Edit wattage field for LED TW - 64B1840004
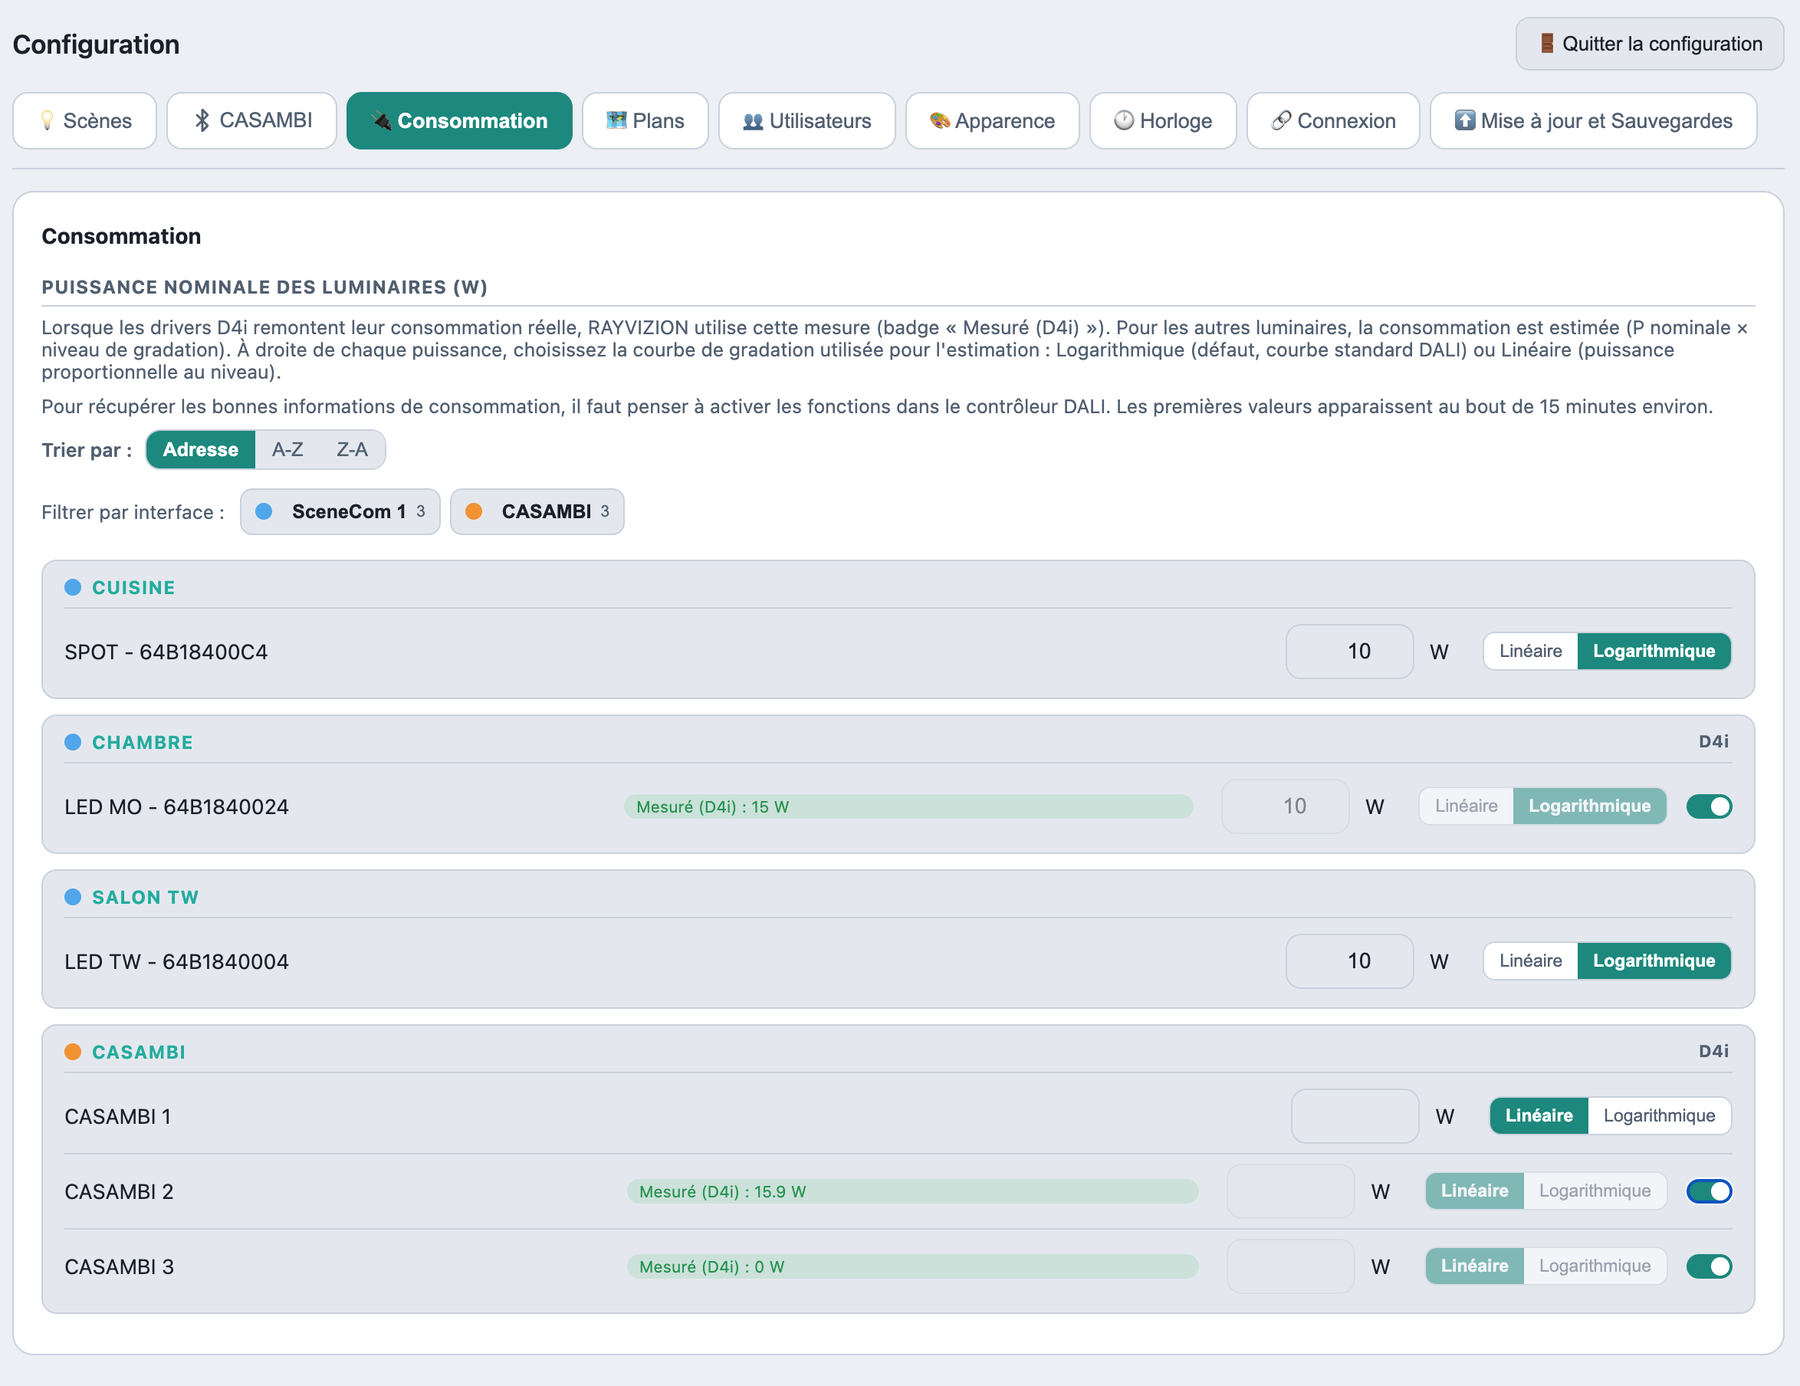Screen dimensions: 1800x1386 (1350, 961)
